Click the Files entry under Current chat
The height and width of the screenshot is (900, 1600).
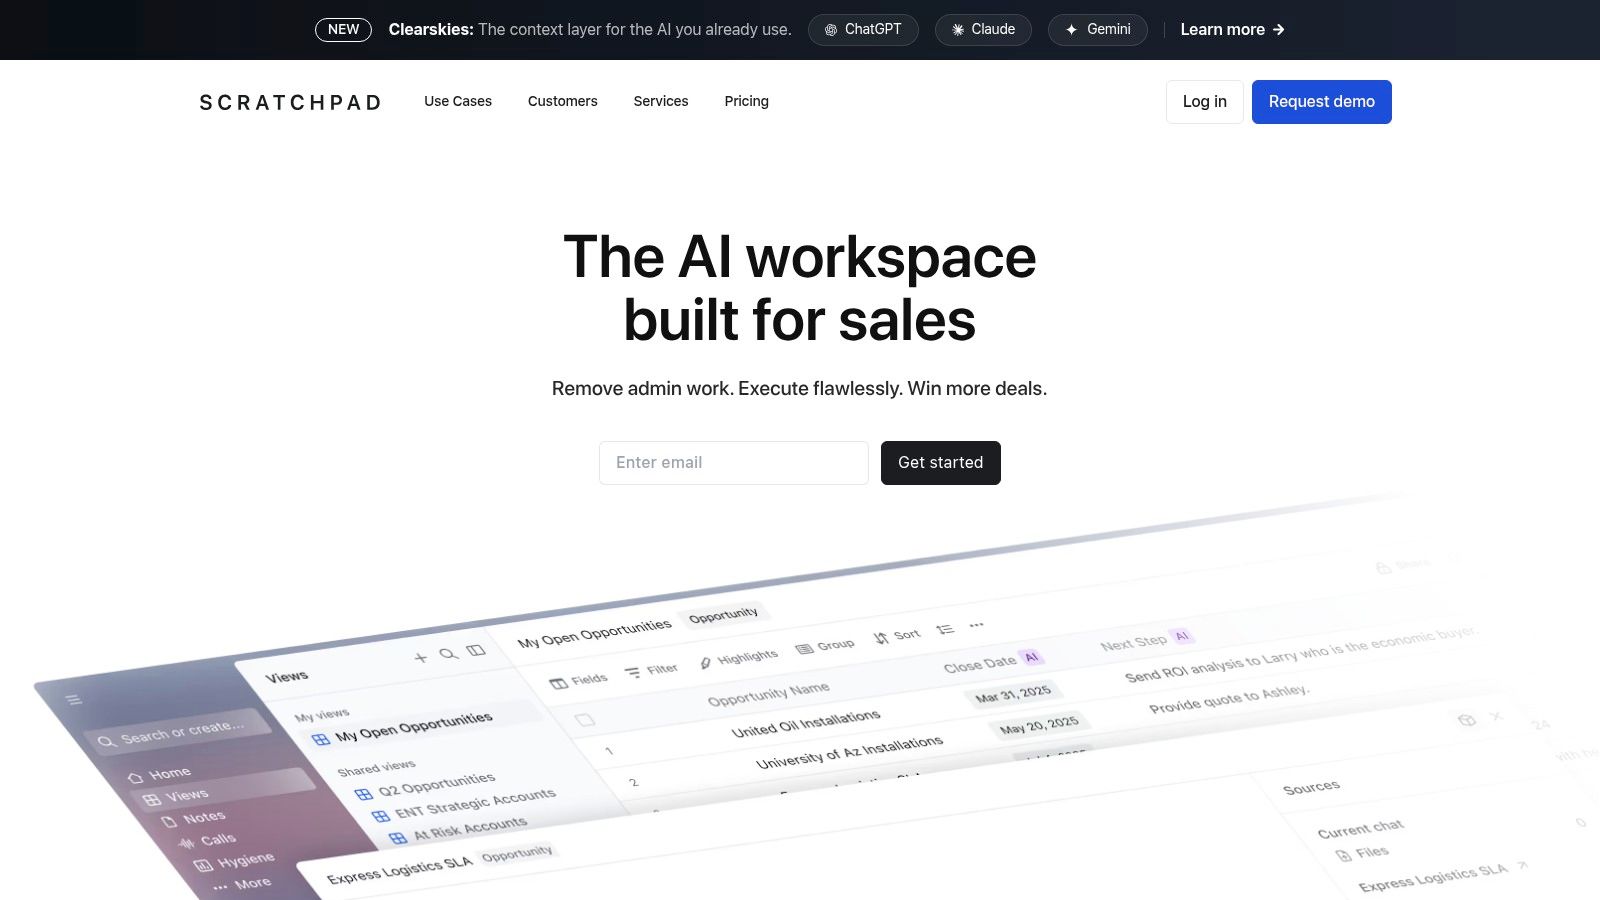[1363, 853]
